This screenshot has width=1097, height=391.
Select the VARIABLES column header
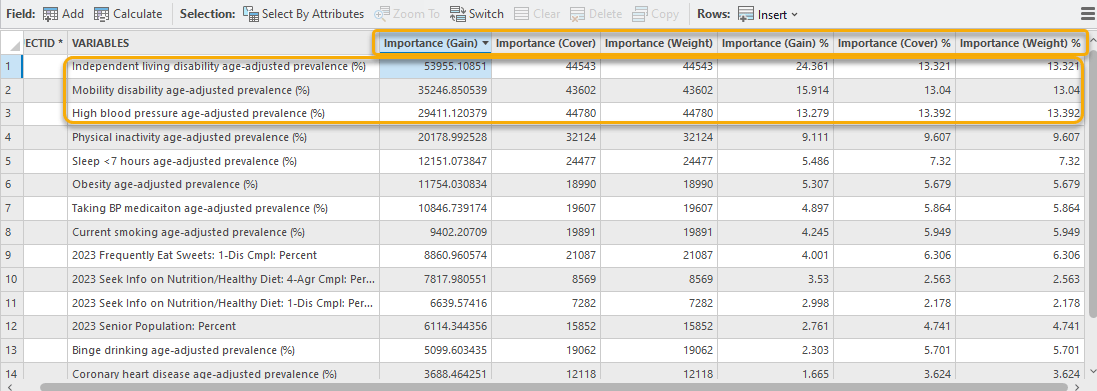pyautogui.click(x=223, y=43)
